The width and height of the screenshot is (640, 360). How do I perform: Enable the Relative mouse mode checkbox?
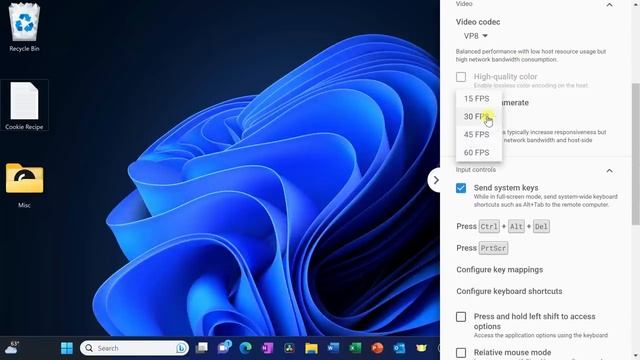coord(461,353)
